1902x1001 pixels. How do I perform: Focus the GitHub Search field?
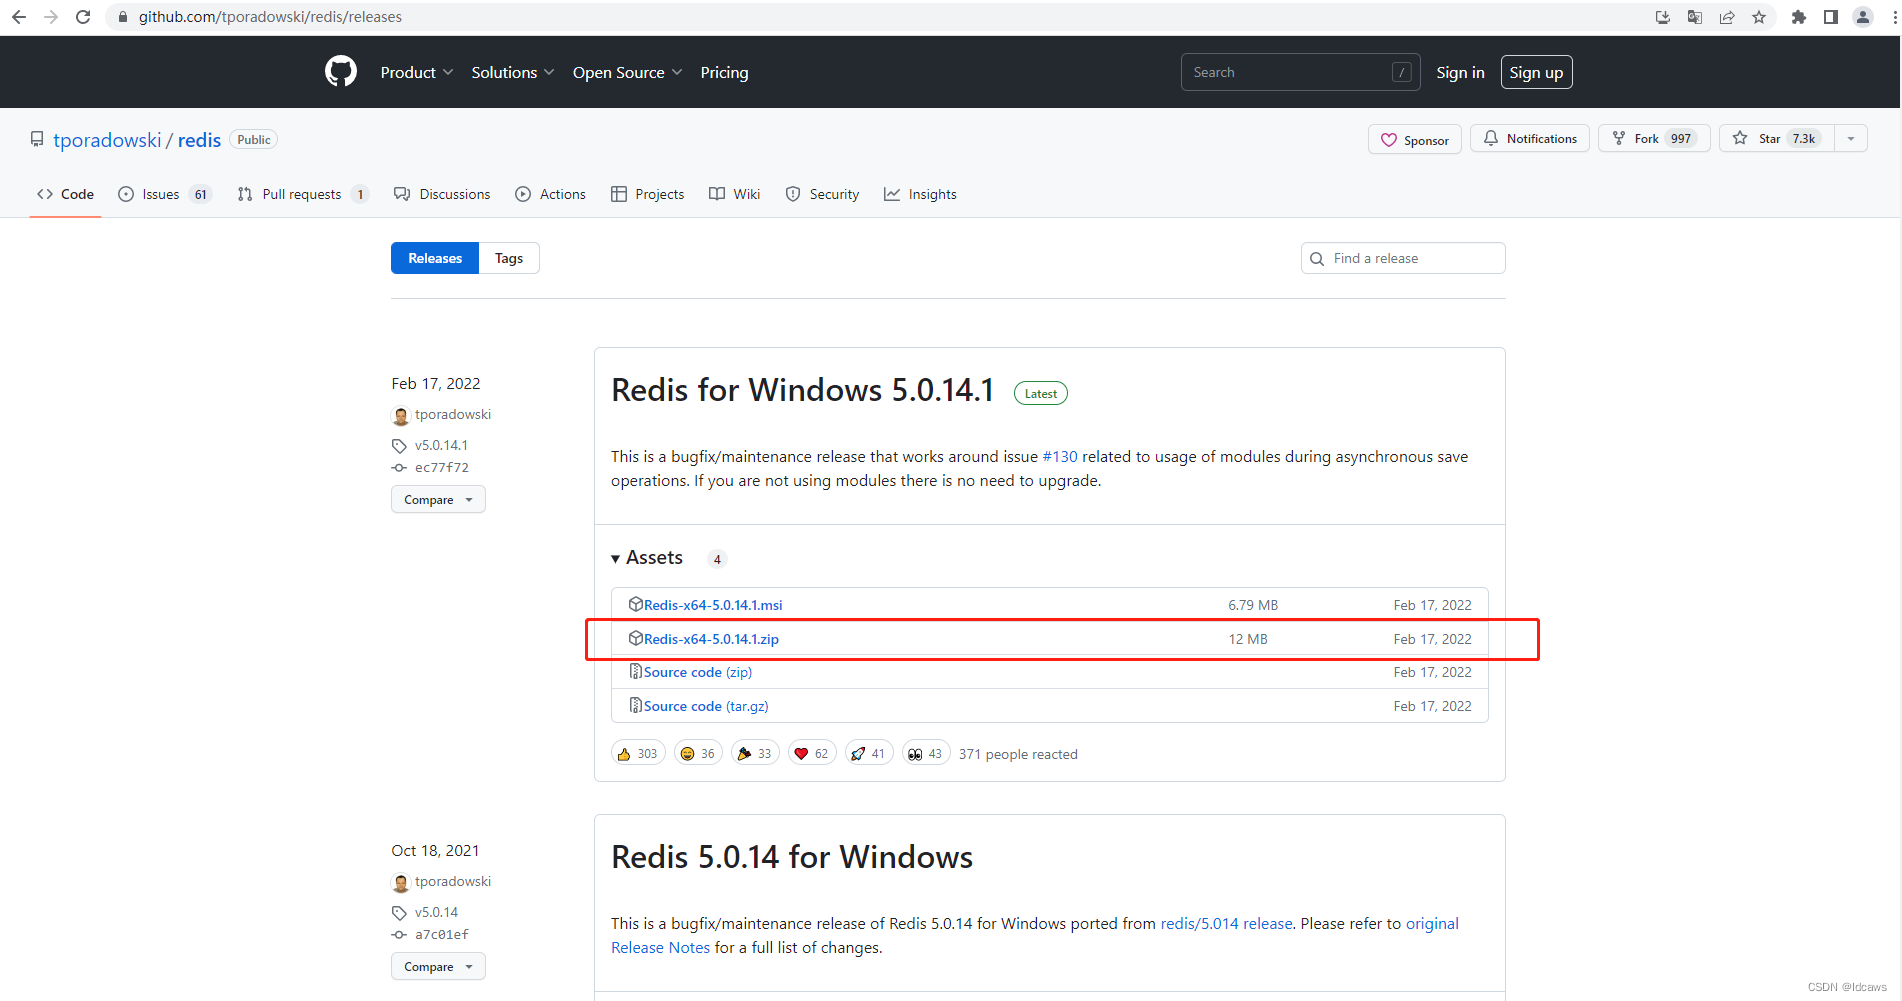pyautogui.click(x=1300, y=72)
